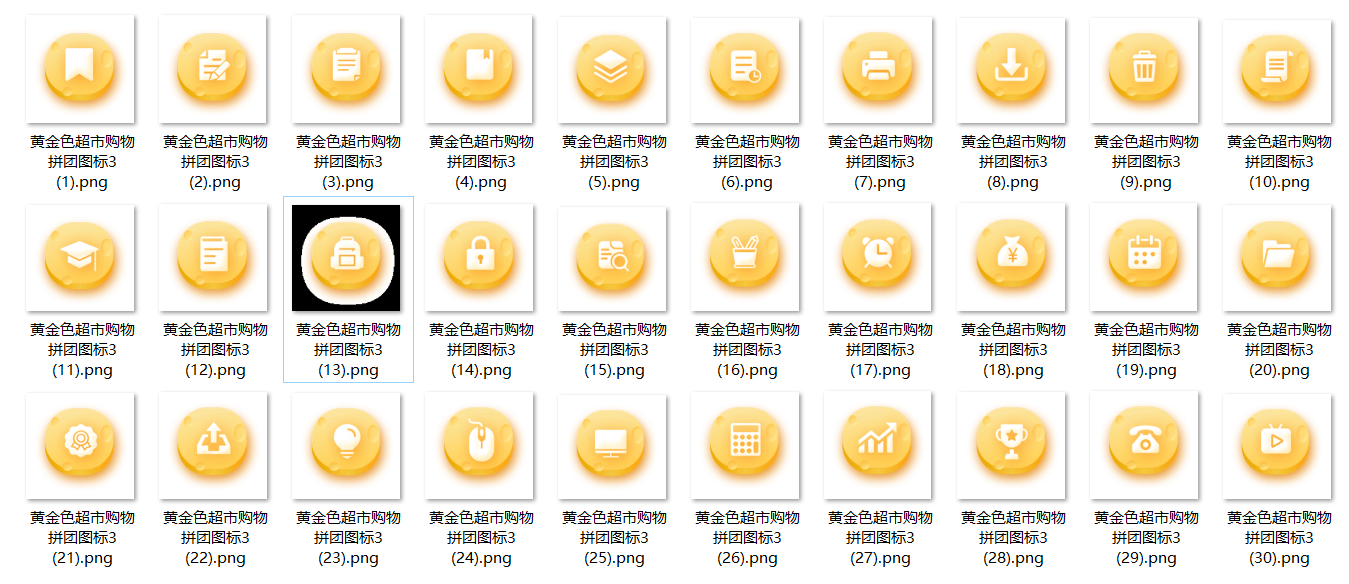Click file name ending in (7).png
The image size is (1349, 584).
[878, 162]
